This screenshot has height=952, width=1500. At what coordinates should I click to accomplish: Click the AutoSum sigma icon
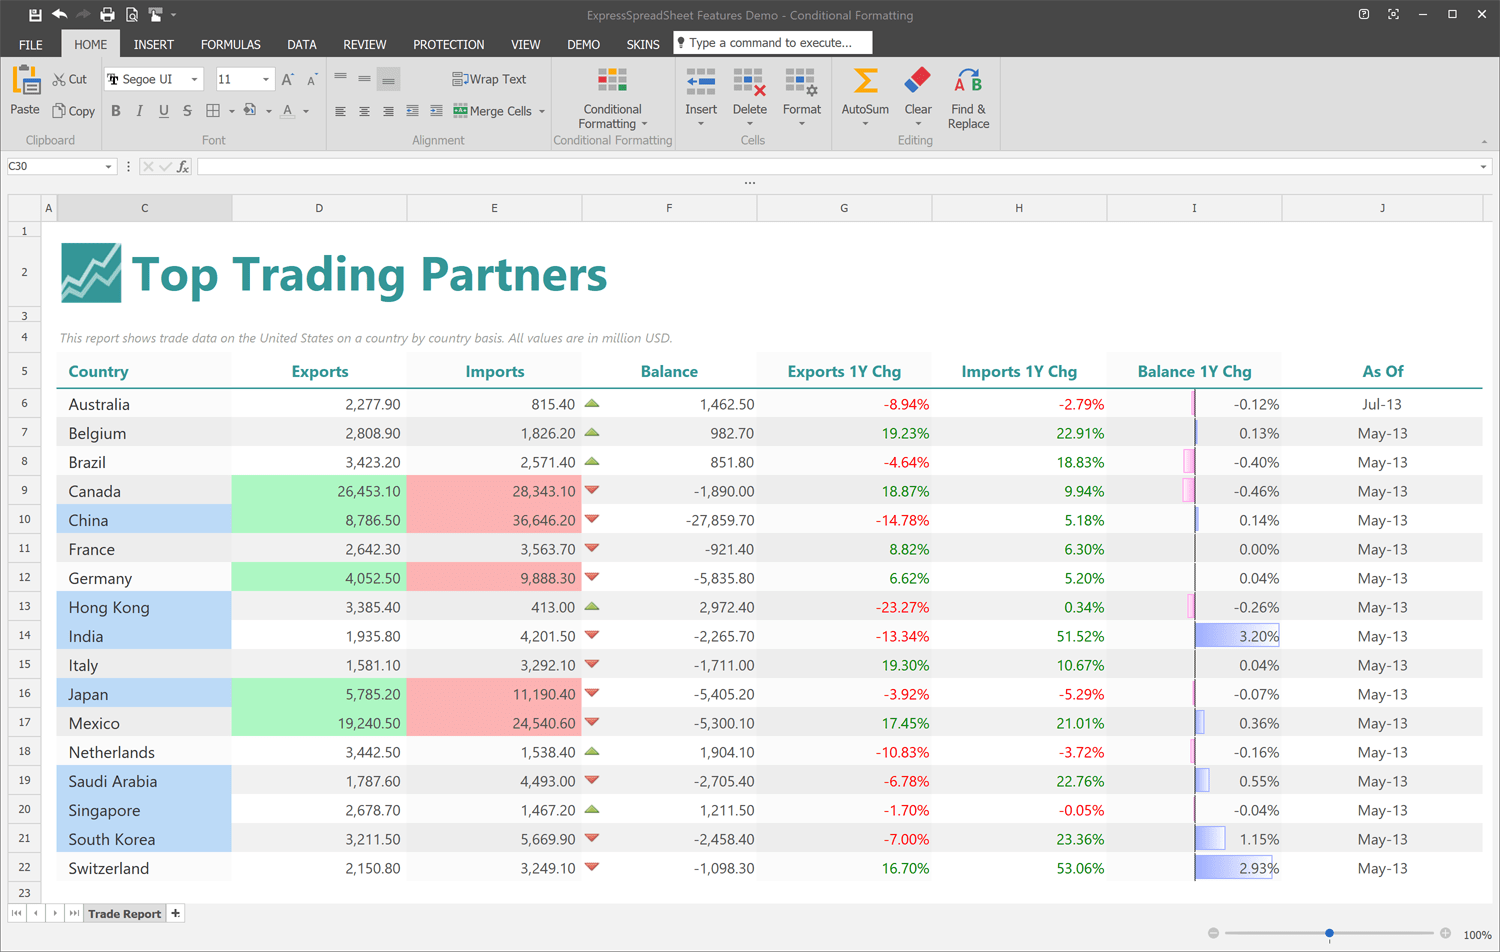pos(865,82)
